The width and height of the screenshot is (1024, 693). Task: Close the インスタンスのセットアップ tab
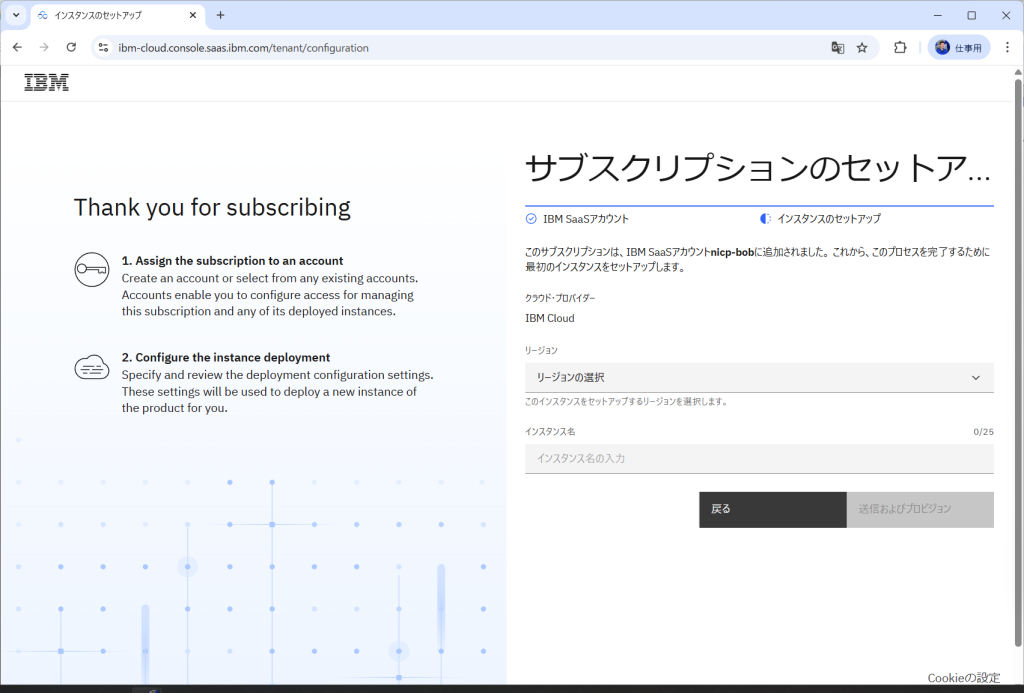click(x=193, y=15)
